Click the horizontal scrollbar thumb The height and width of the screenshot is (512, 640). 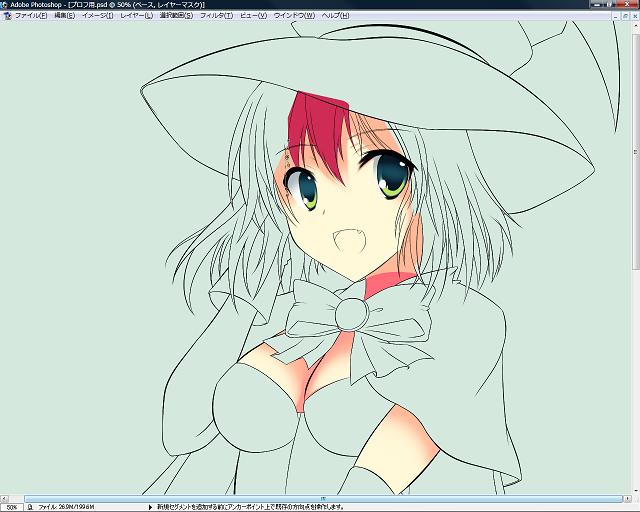tap(323, 499)
